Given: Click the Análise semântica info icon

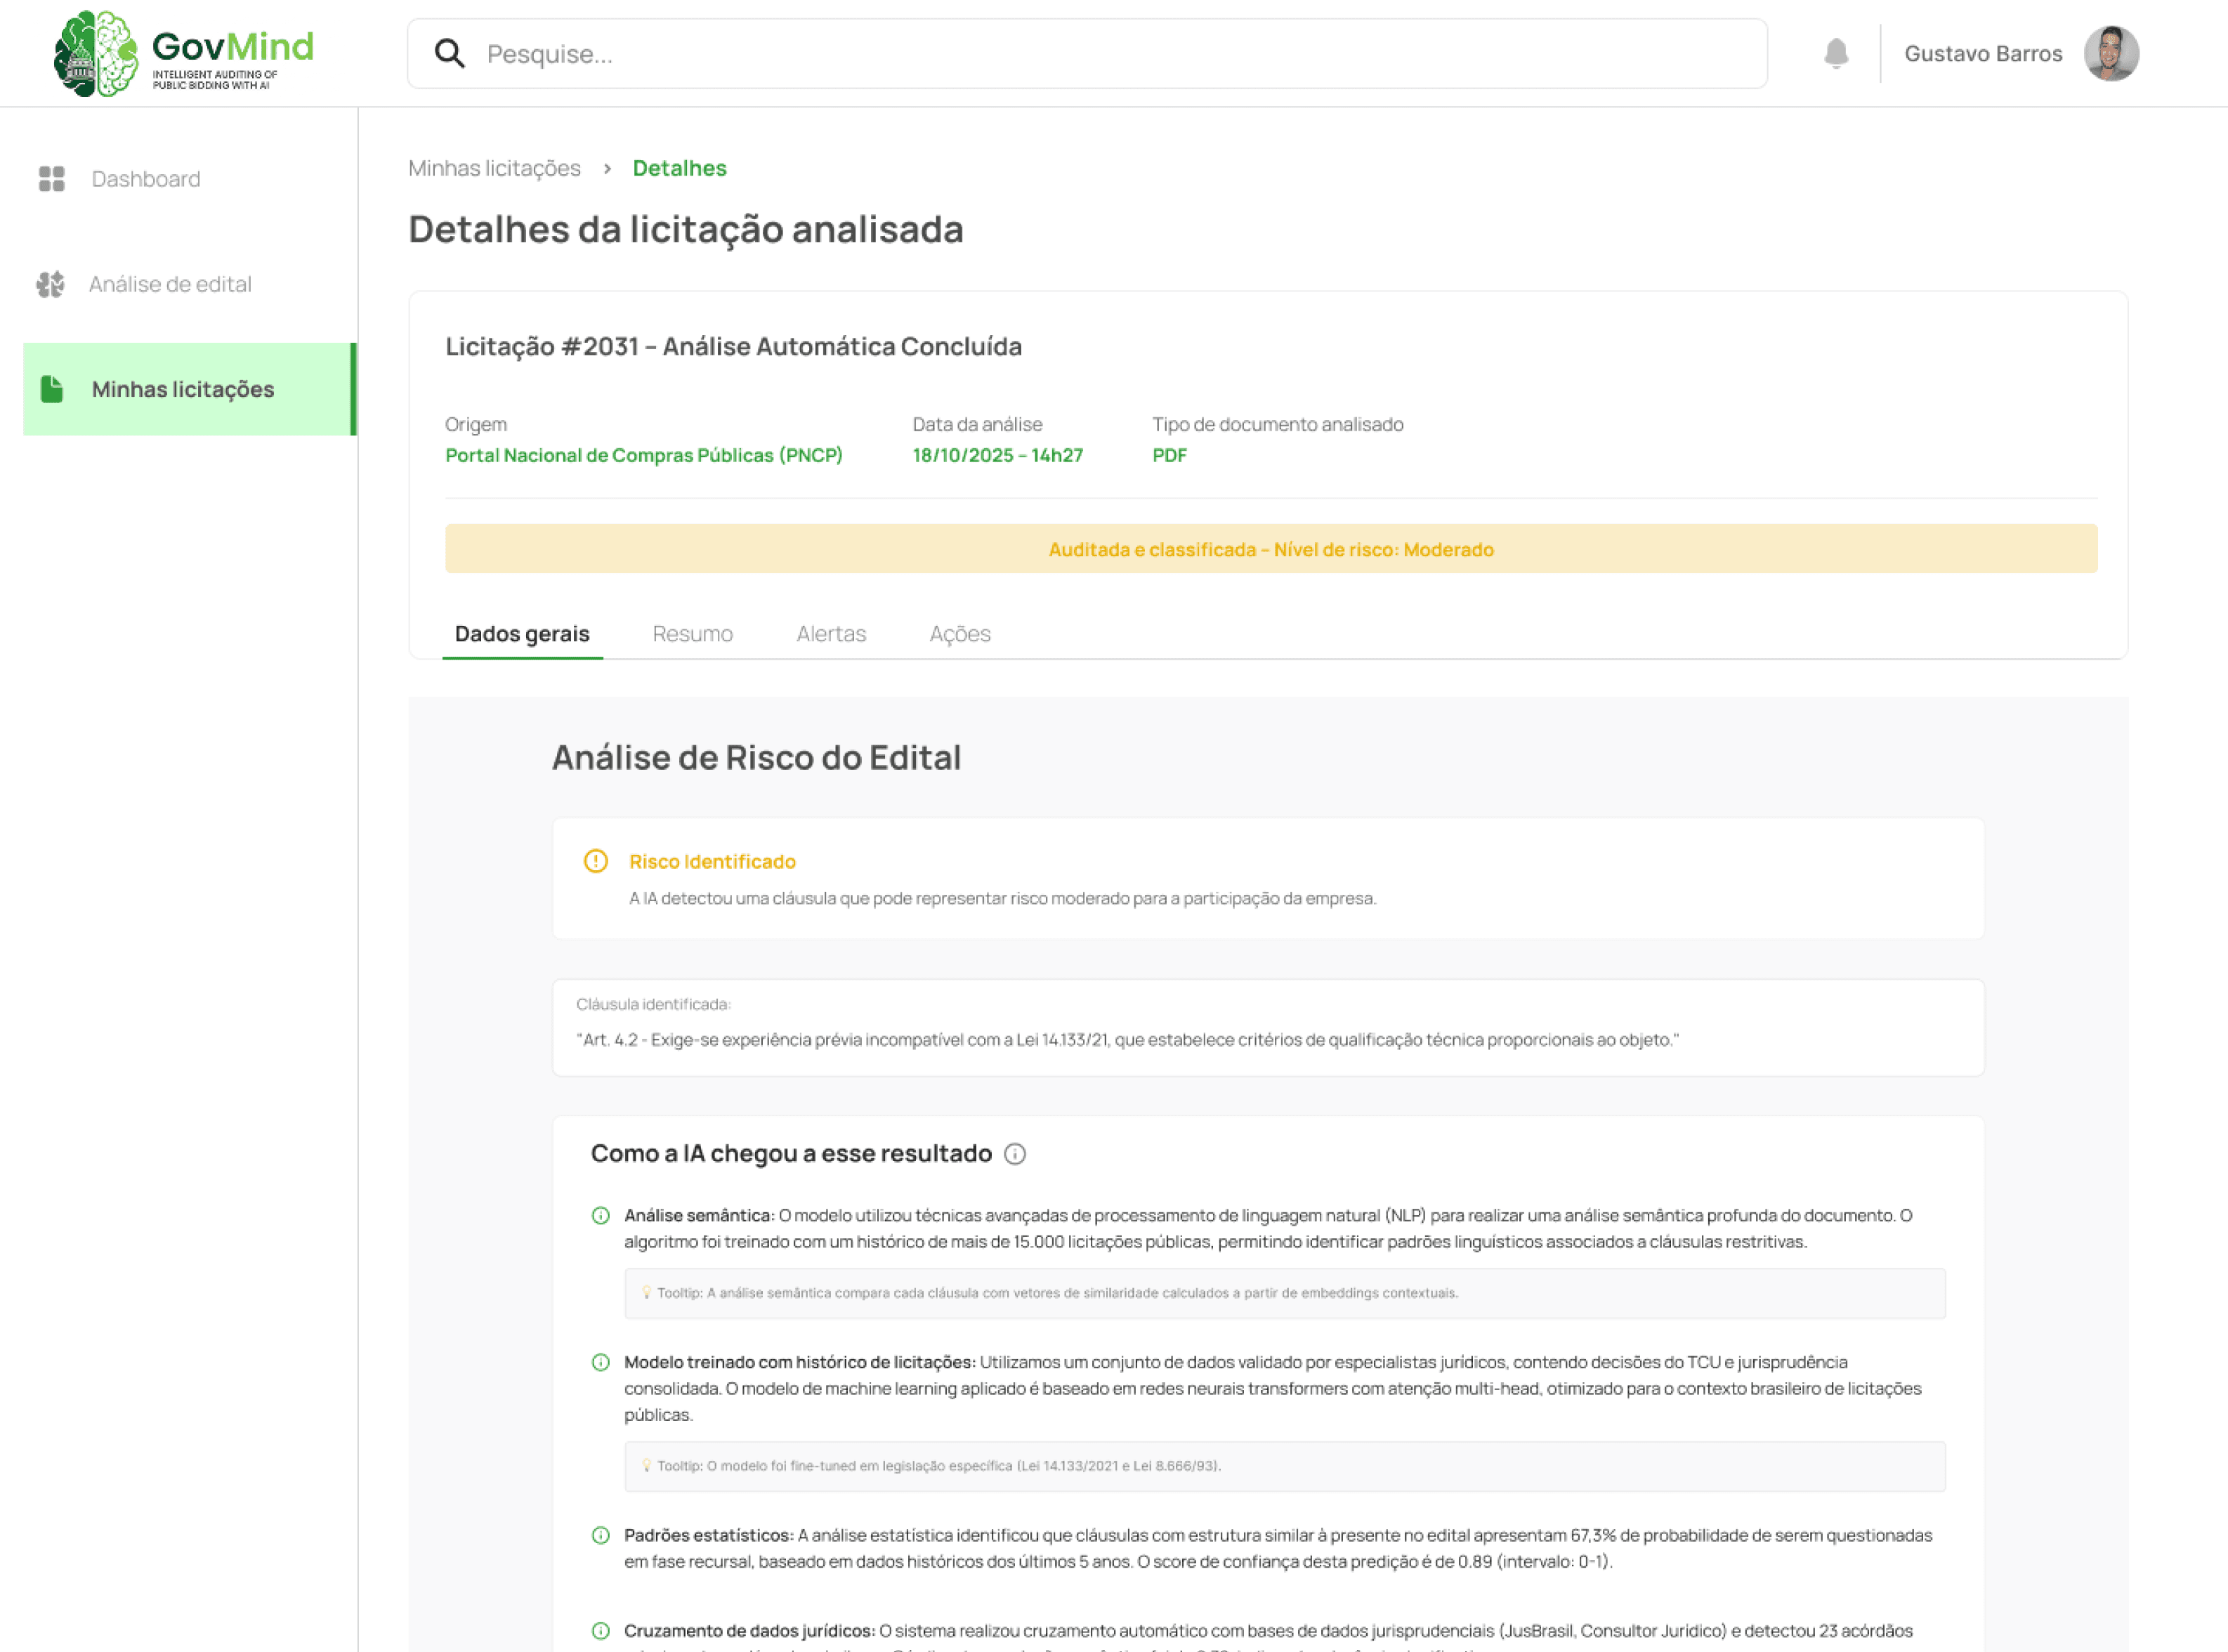Looking at the screenshot, I should tap(601, 1216).
